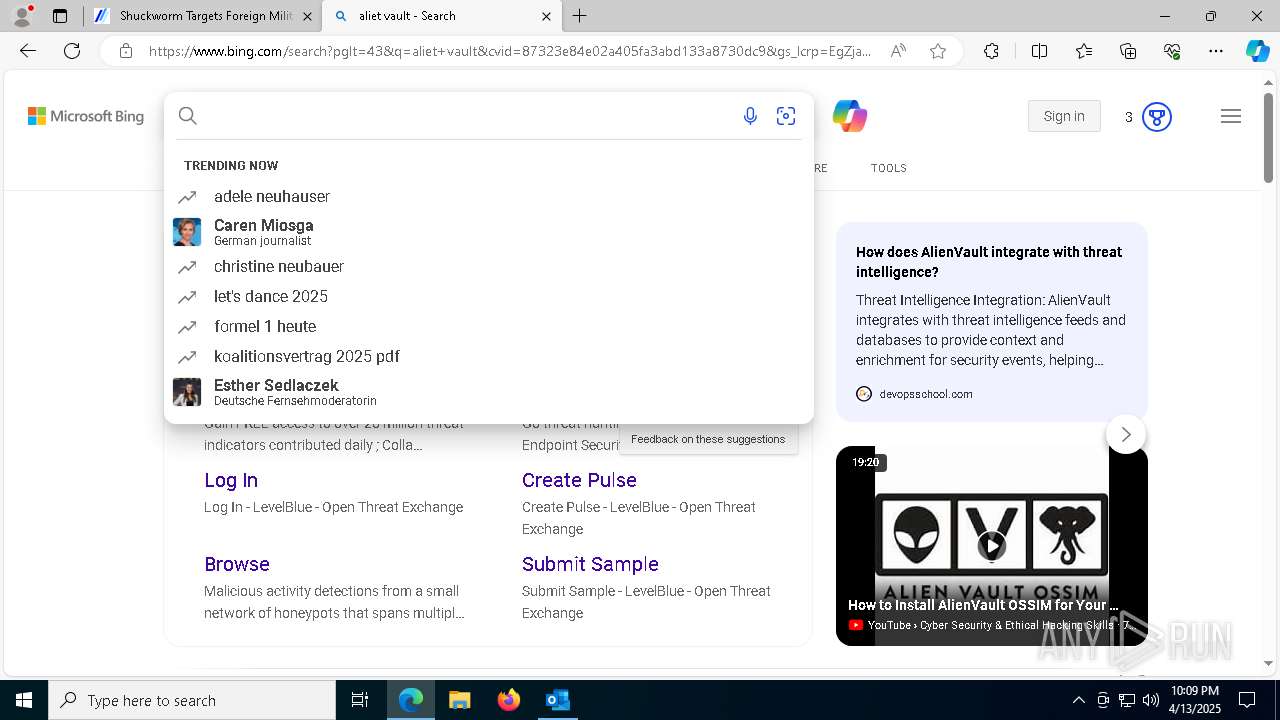Reload the current Bing page
The image size is (1280, 720).
coord(72,51)
